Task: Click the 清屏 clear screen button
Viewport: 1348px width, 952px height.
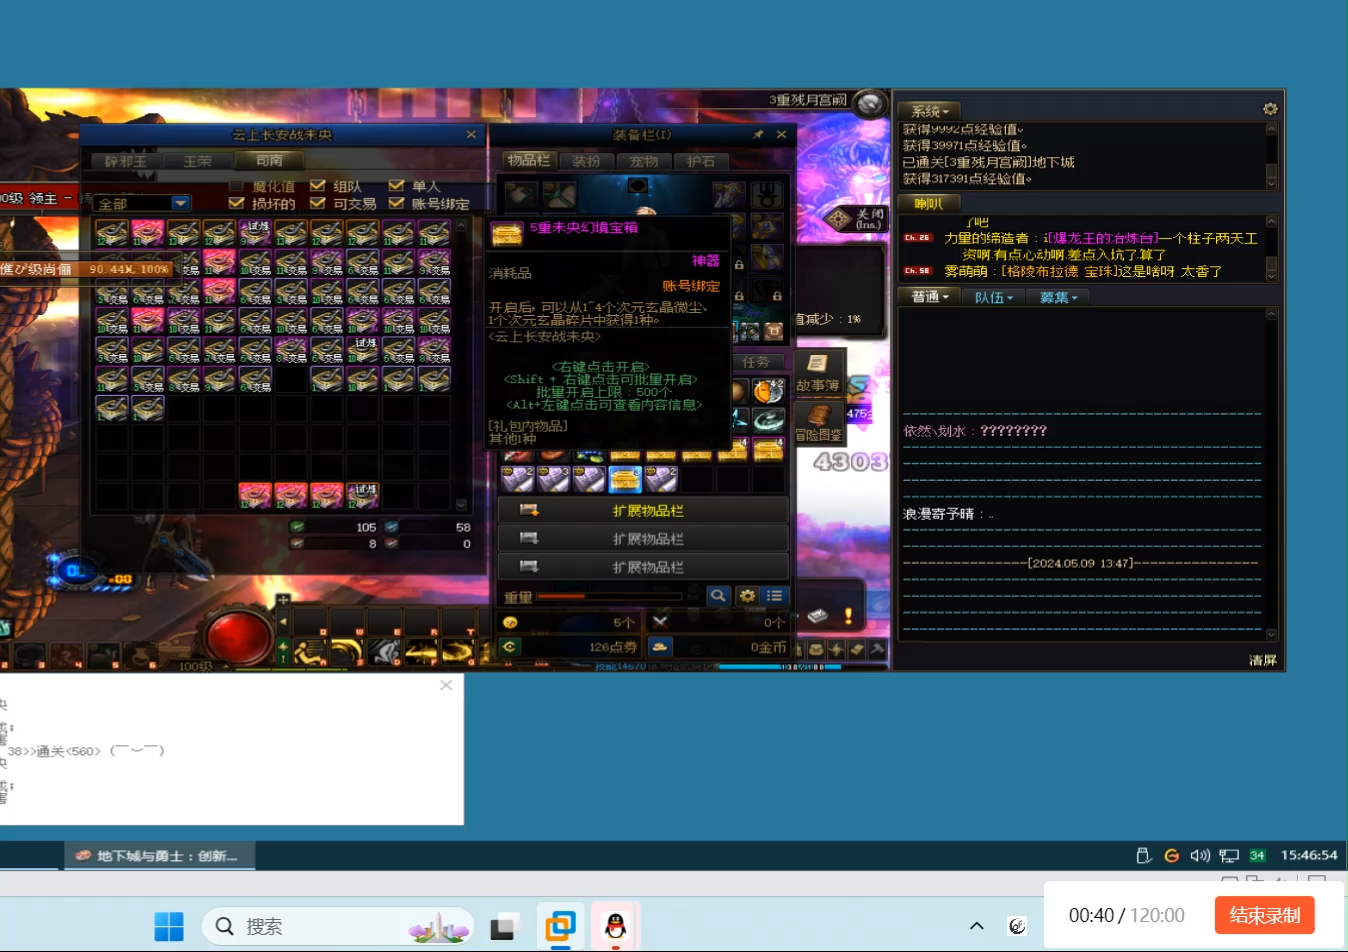Action: 1263,660
